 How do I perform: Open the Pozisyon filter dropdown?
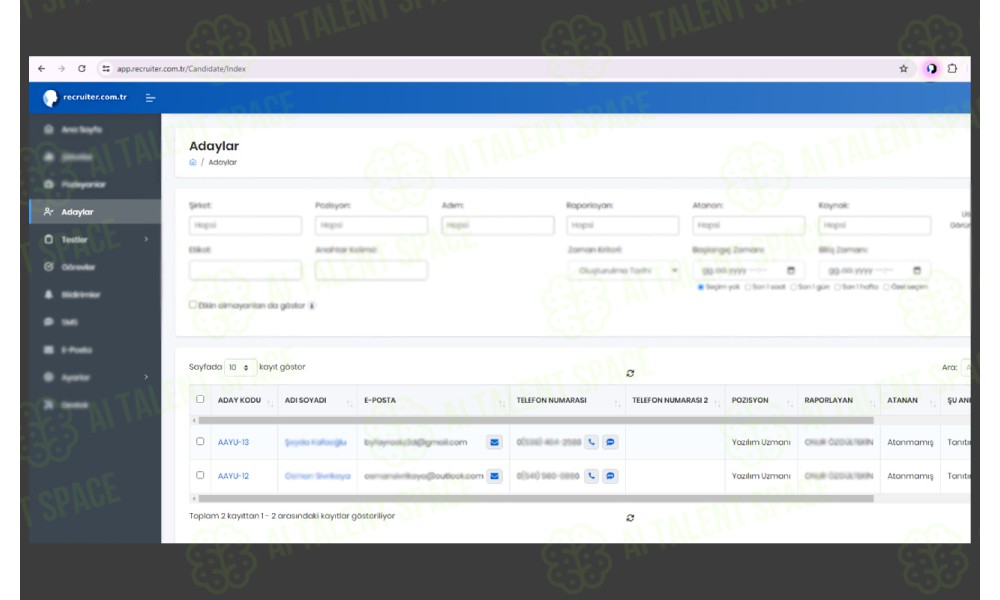click(x=371, y=225)
